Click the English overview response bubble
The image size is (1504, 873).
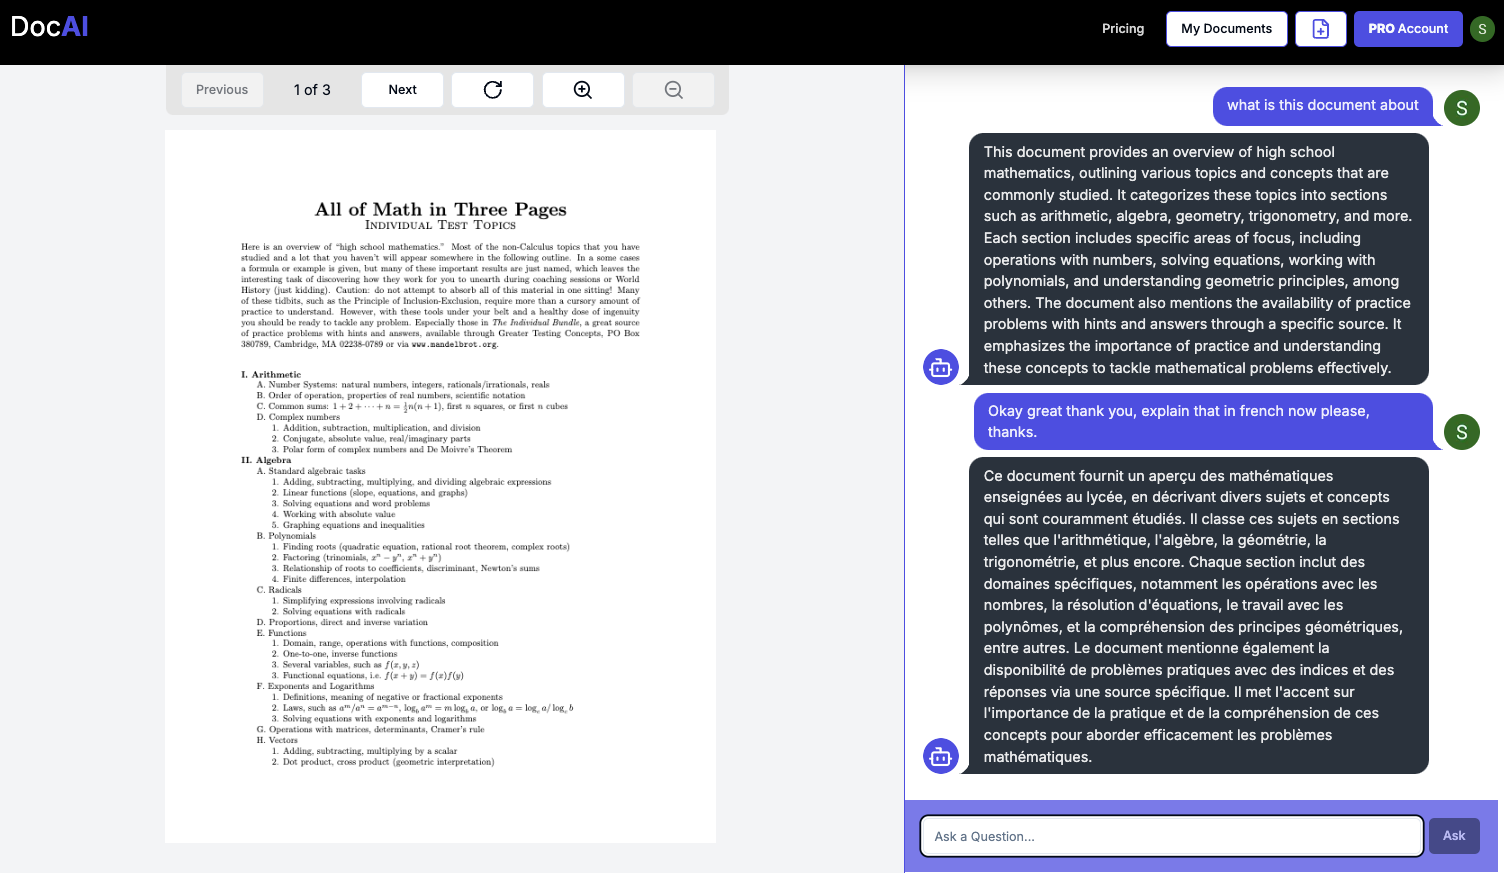[1198, 259]
